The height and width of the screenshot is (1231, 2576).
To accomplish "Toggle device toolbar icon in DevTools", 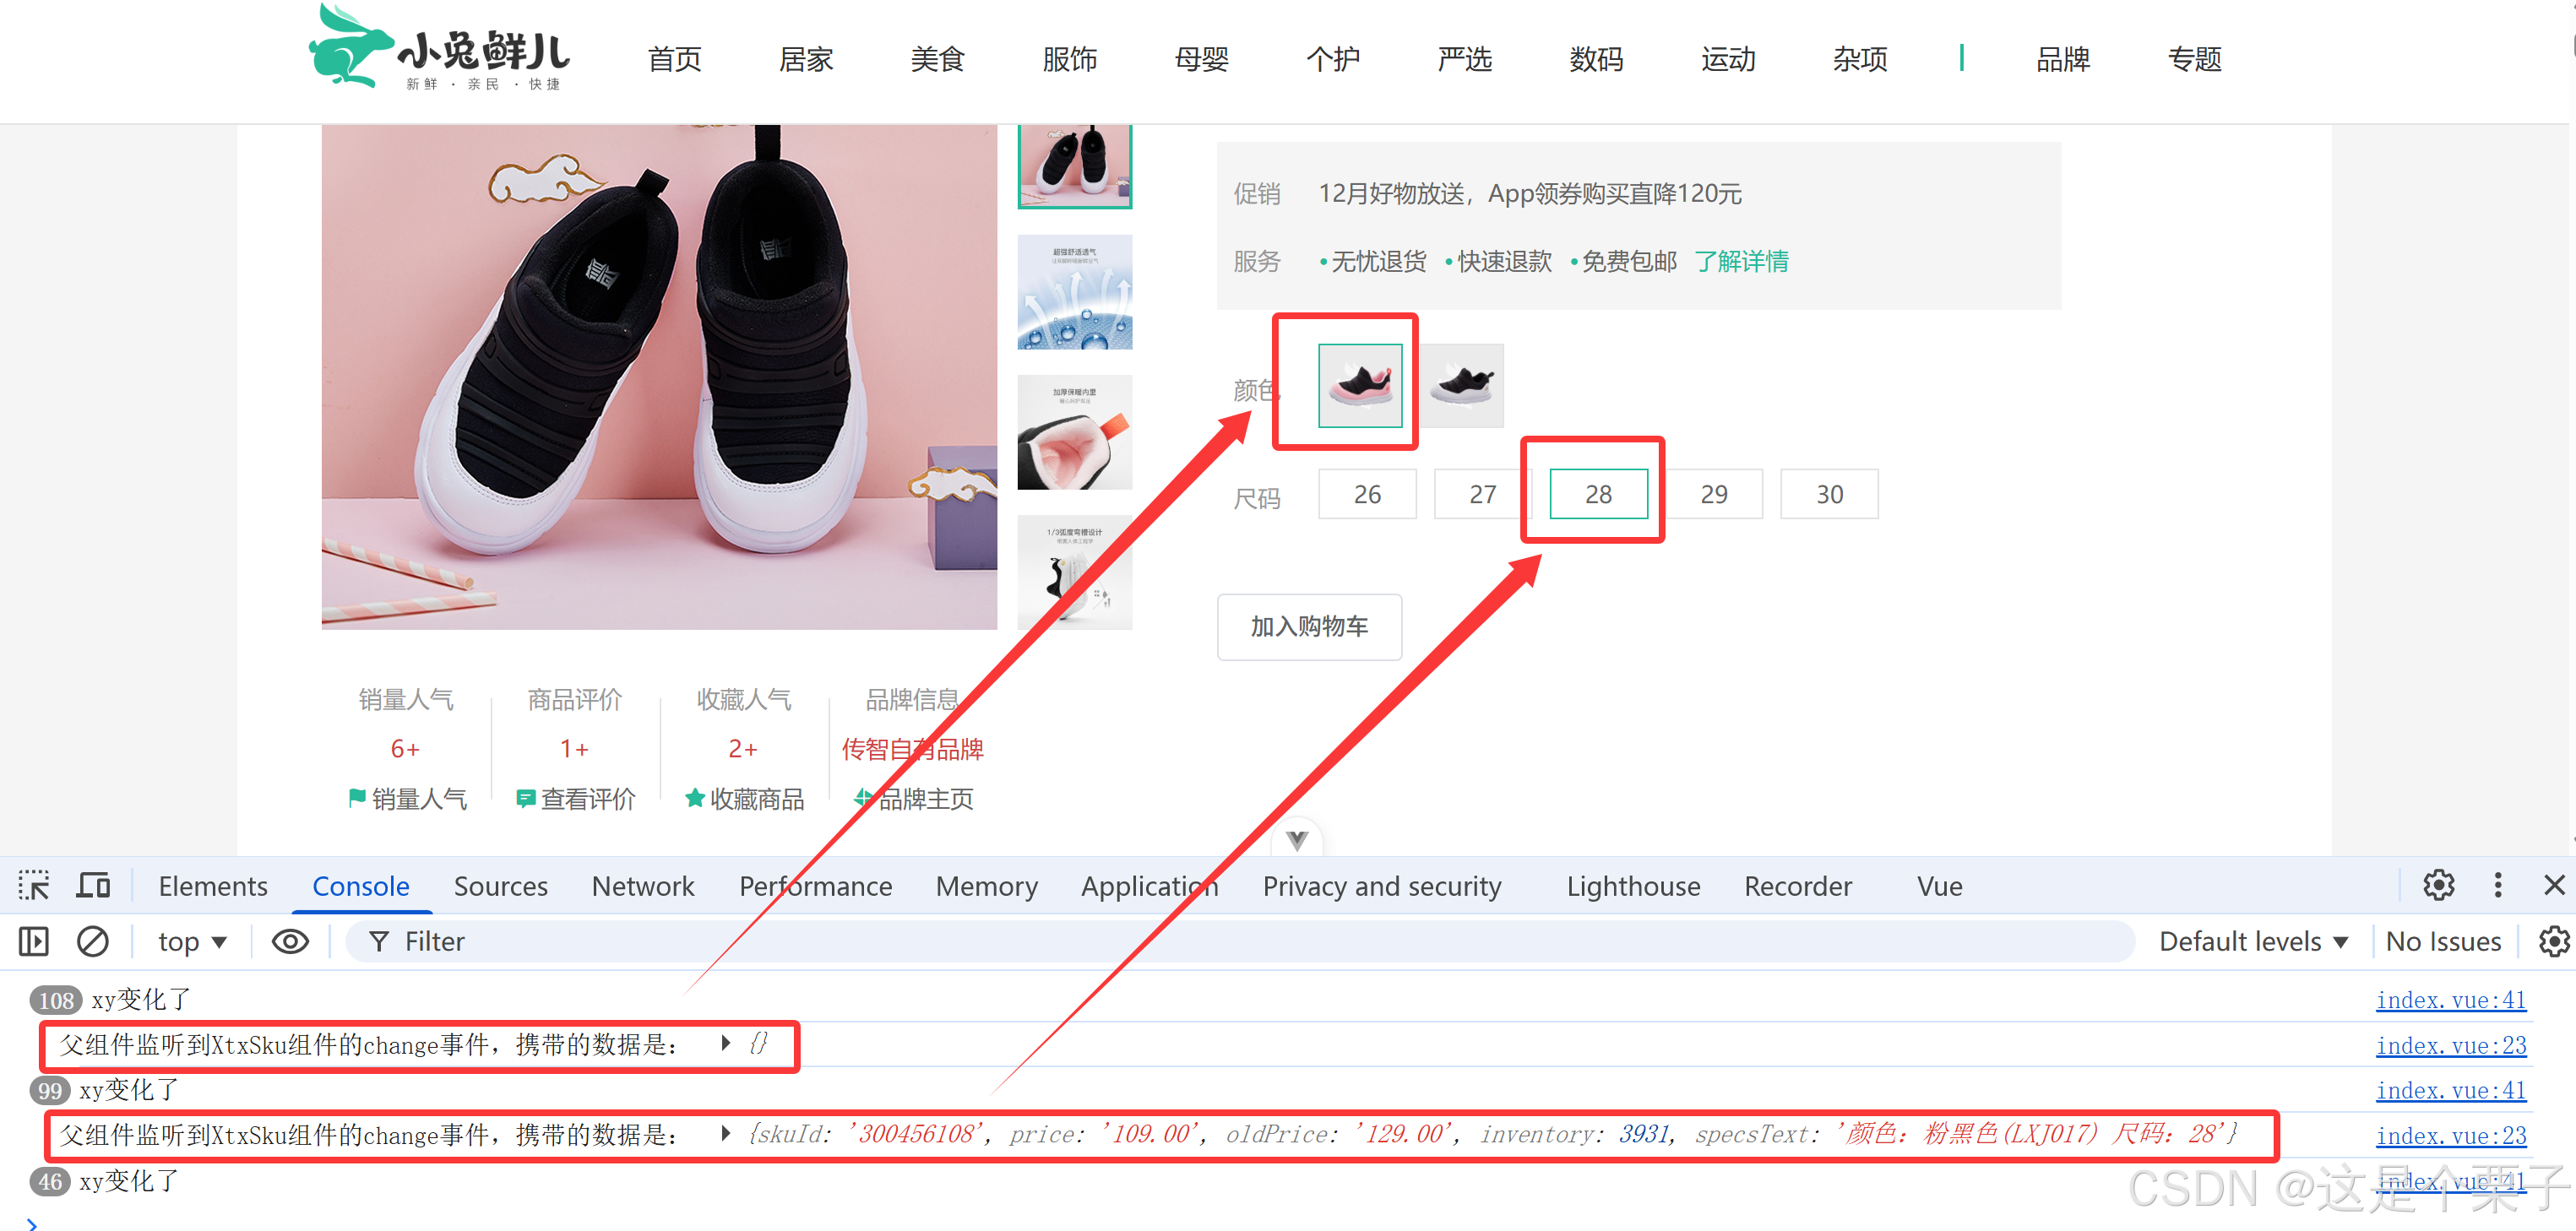I will [94, 886].
